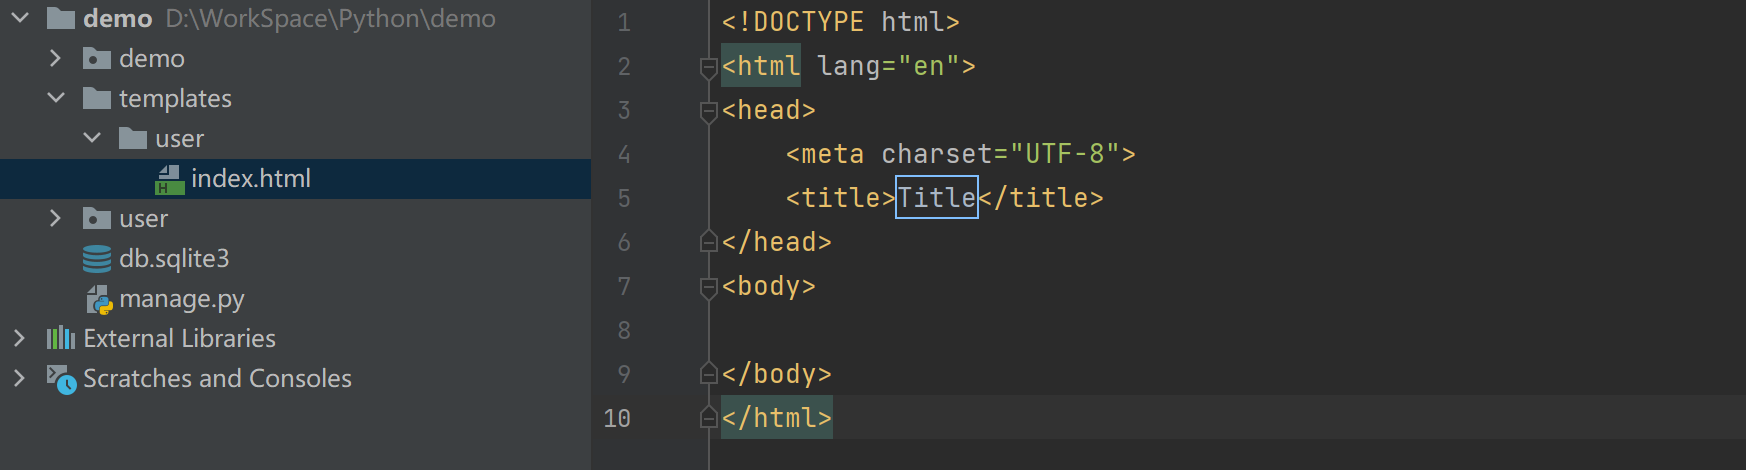Fold the head tag block in gutter

click(709, 111)
